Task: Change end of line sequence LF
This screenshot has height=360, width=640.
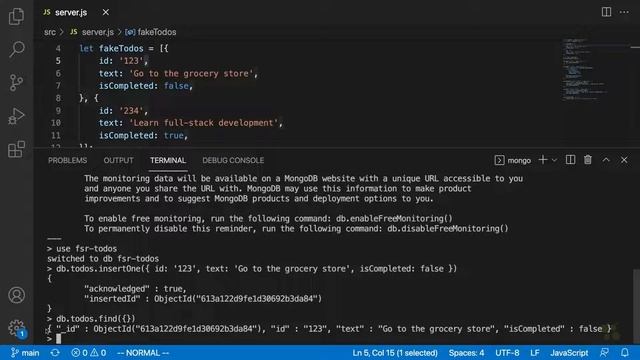Action: [535, 353]
